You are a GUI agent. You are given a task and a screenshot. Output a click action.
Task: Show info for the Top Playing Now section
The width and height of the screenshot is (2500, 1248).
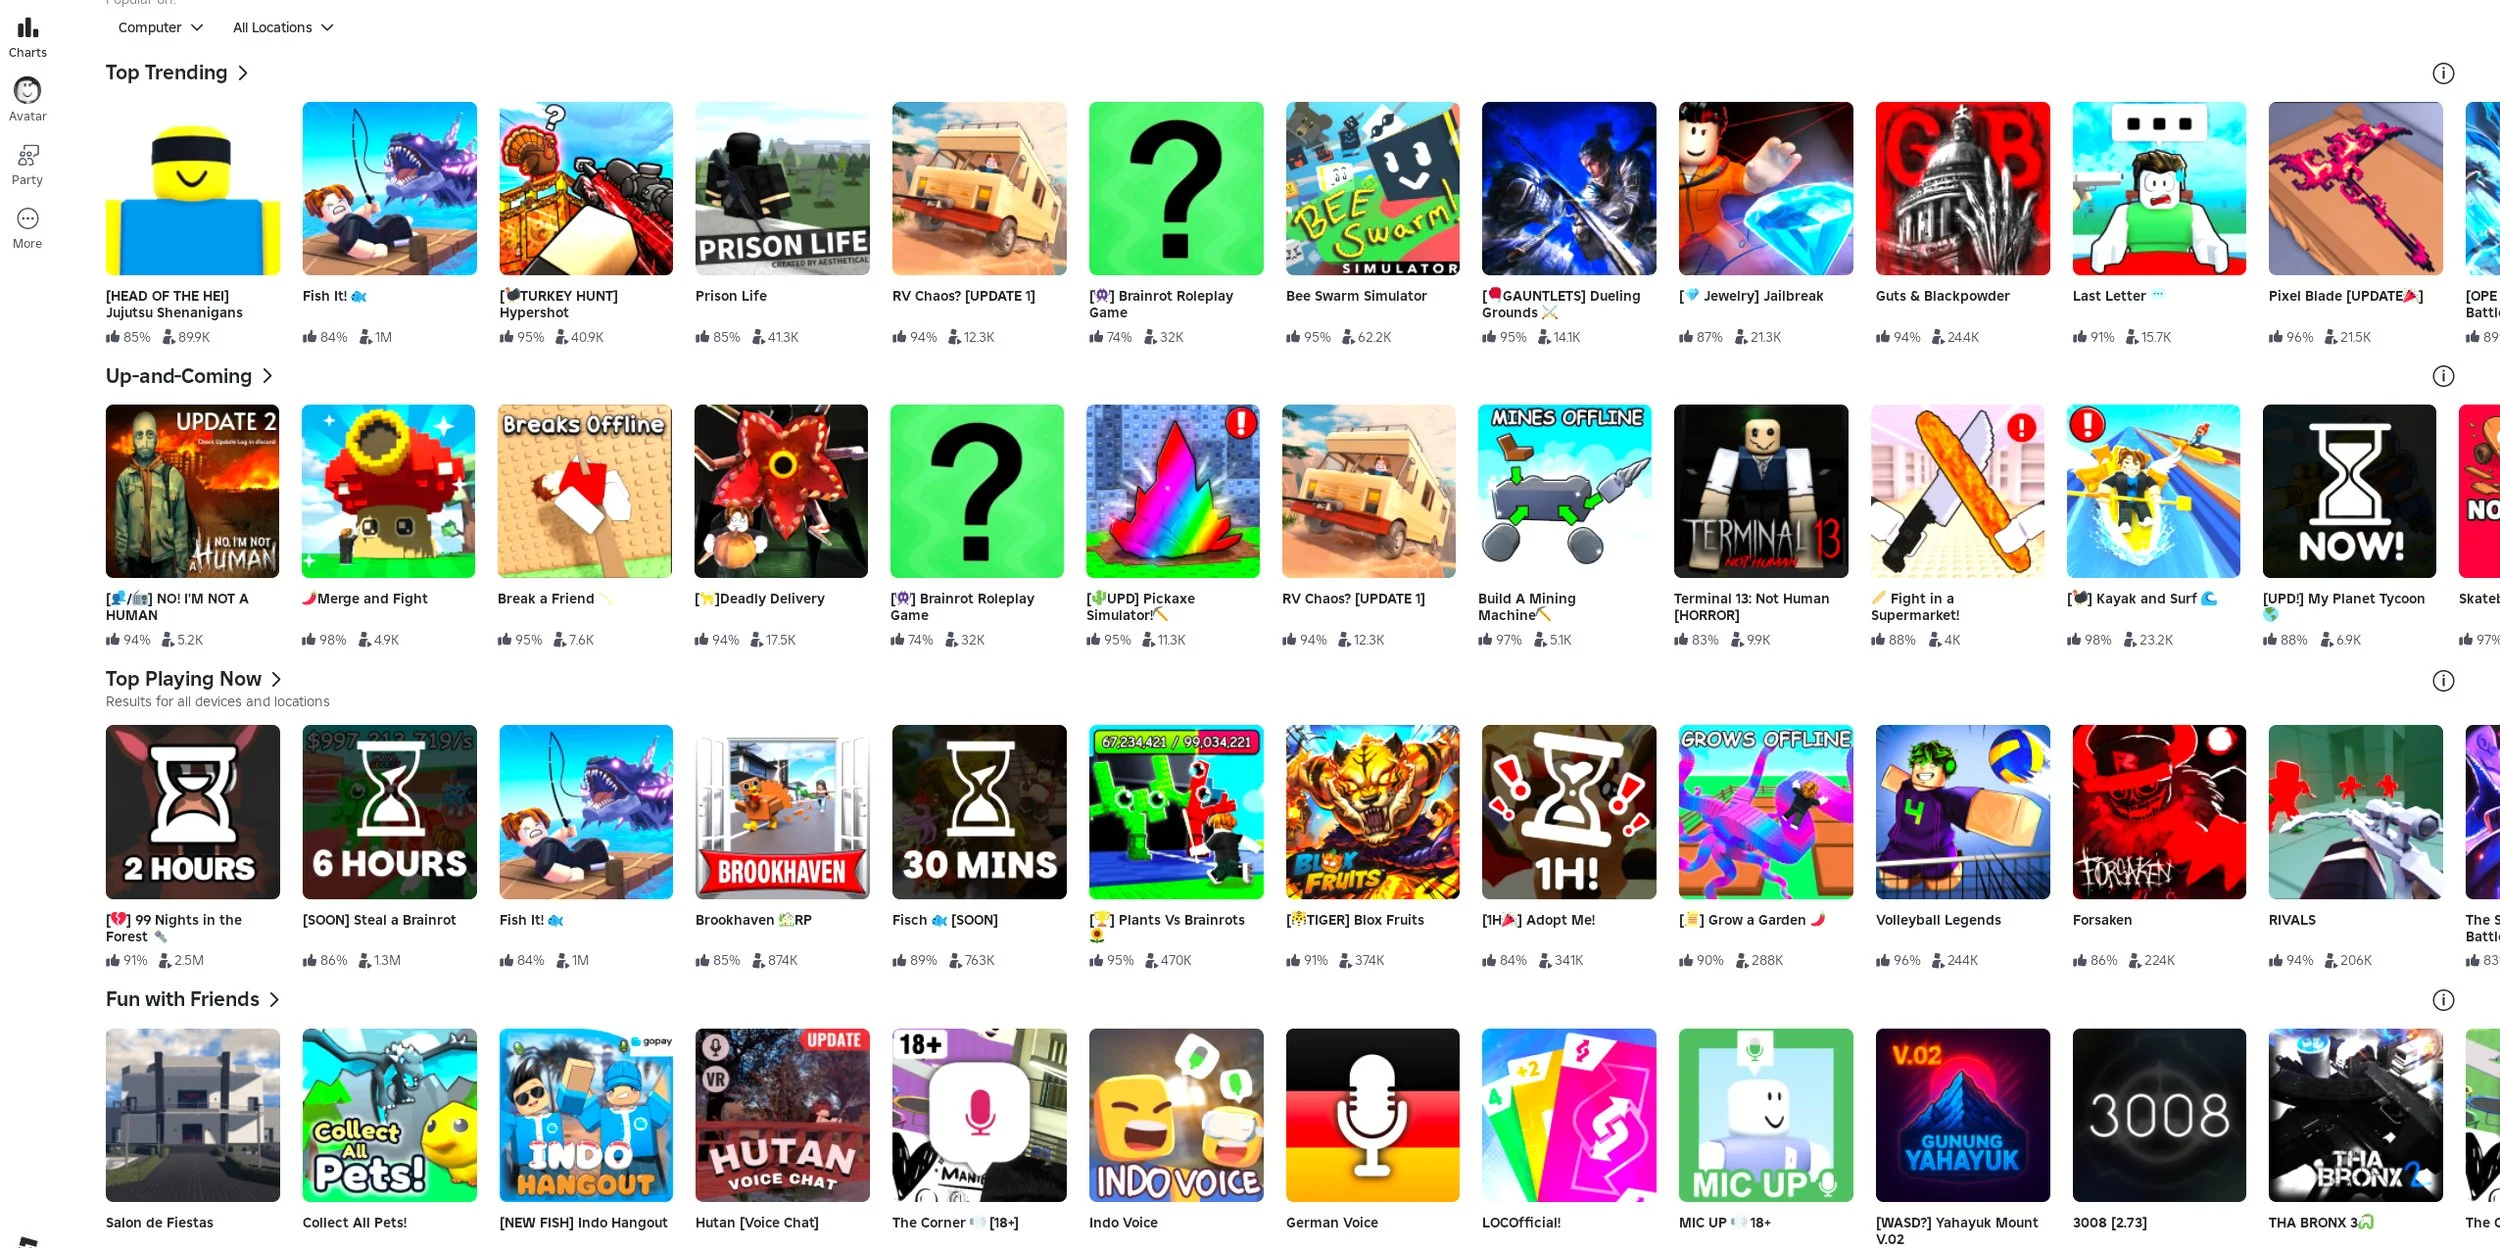coord(2443,681)
